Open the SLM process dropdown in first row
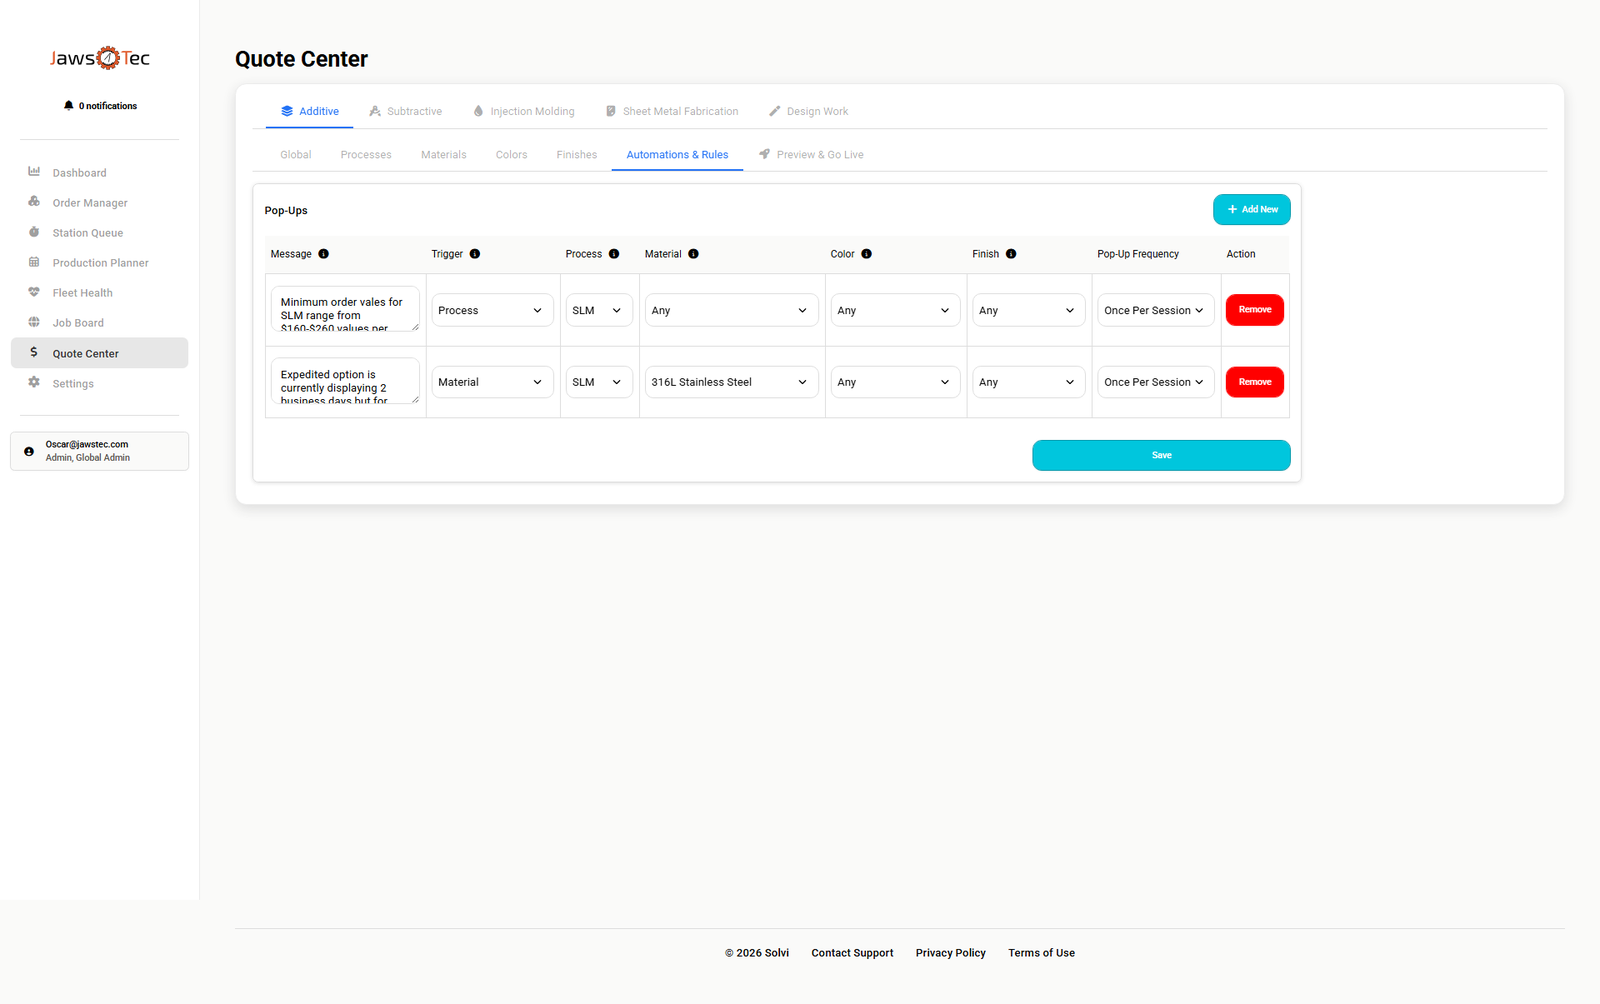Screen dimensions: 1600x1004 [x=599, y=310]
